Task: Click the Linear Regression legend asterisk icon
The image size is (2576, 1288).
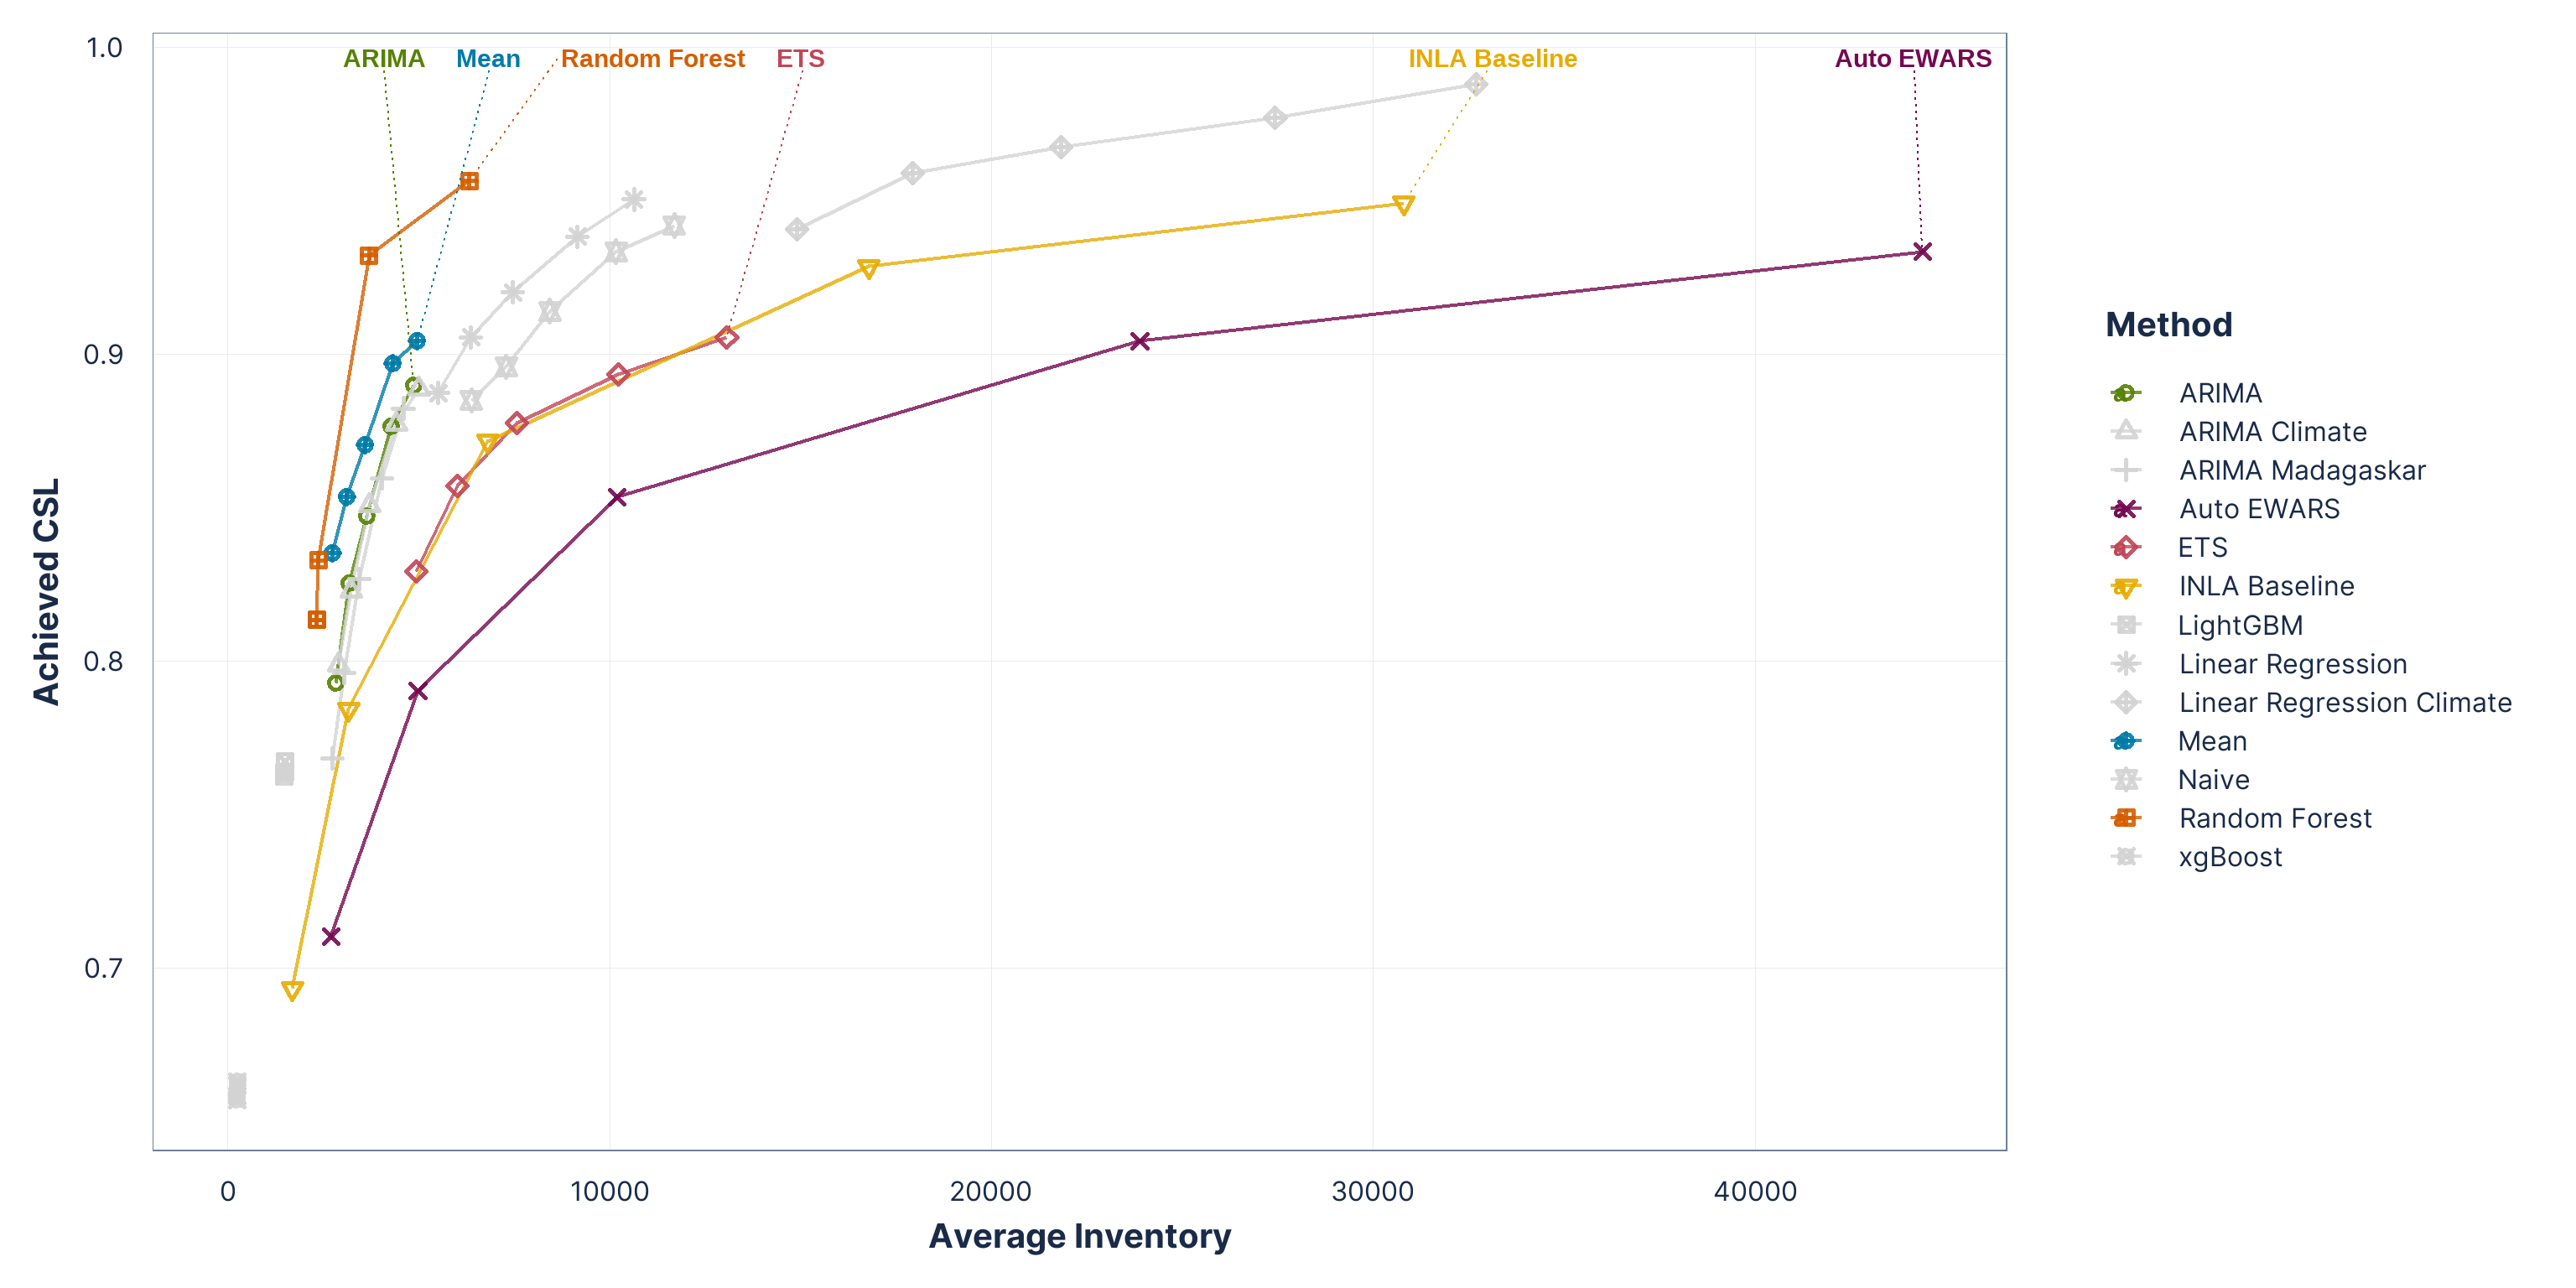Action: tap(2125, 663)
